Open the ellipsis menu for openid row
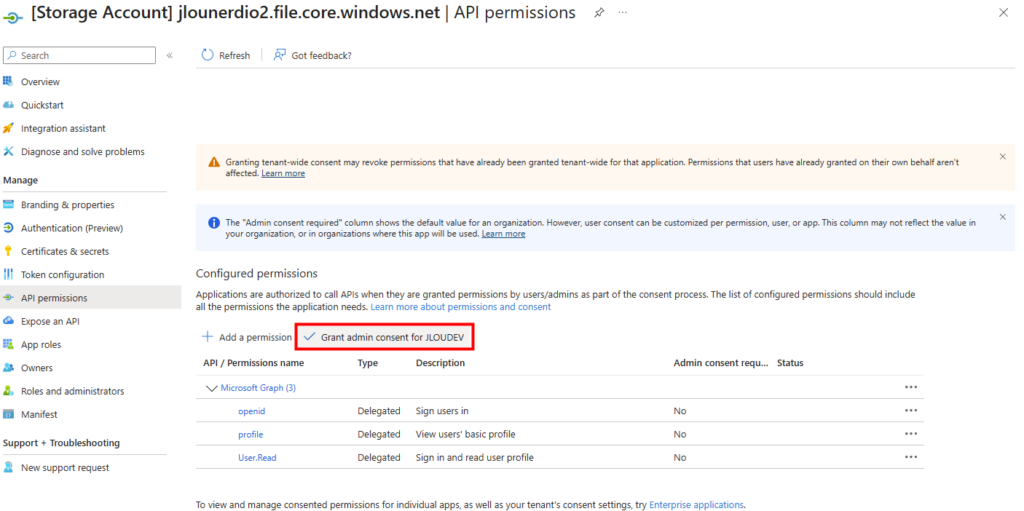Viewport: 1024px width, 511px height. point(911,410)
